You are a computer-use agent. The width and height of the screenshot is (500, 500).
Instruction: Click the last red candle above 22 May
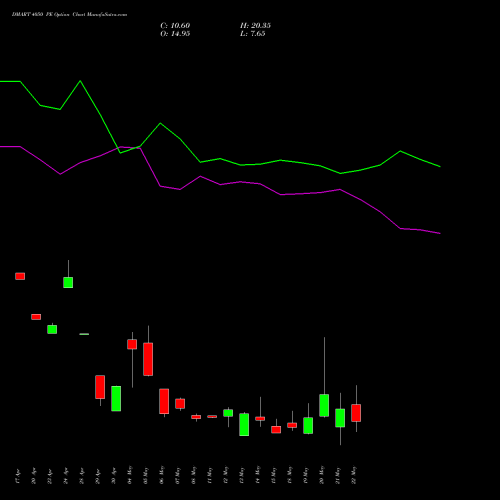pos(356,413)
